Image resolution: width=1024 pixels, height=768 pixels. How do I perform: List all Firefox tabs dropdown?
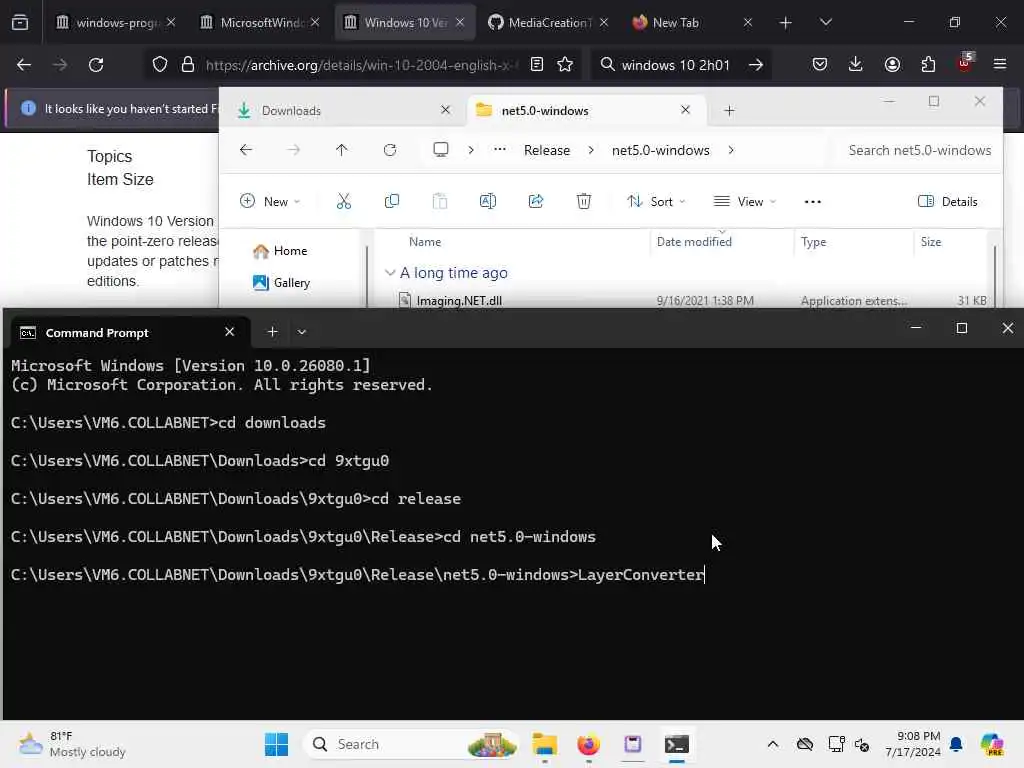tap(825, 22)
